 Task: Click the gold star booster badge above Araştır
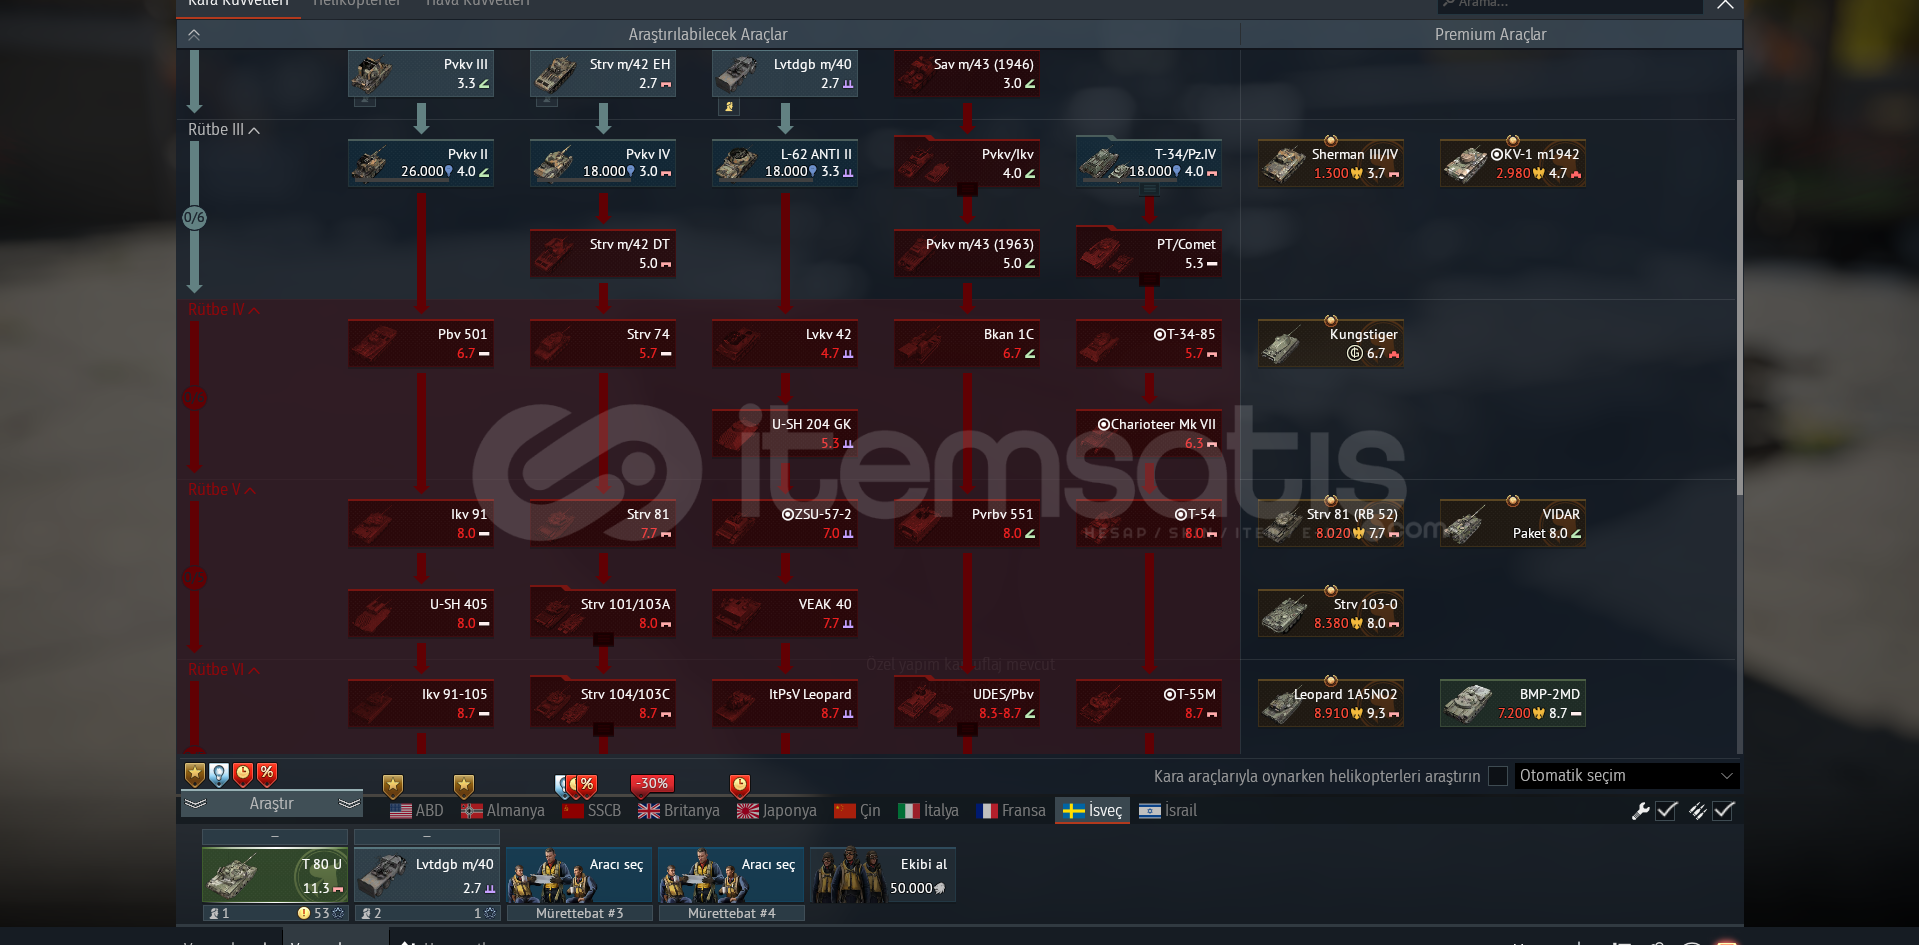tap(195, 774)
